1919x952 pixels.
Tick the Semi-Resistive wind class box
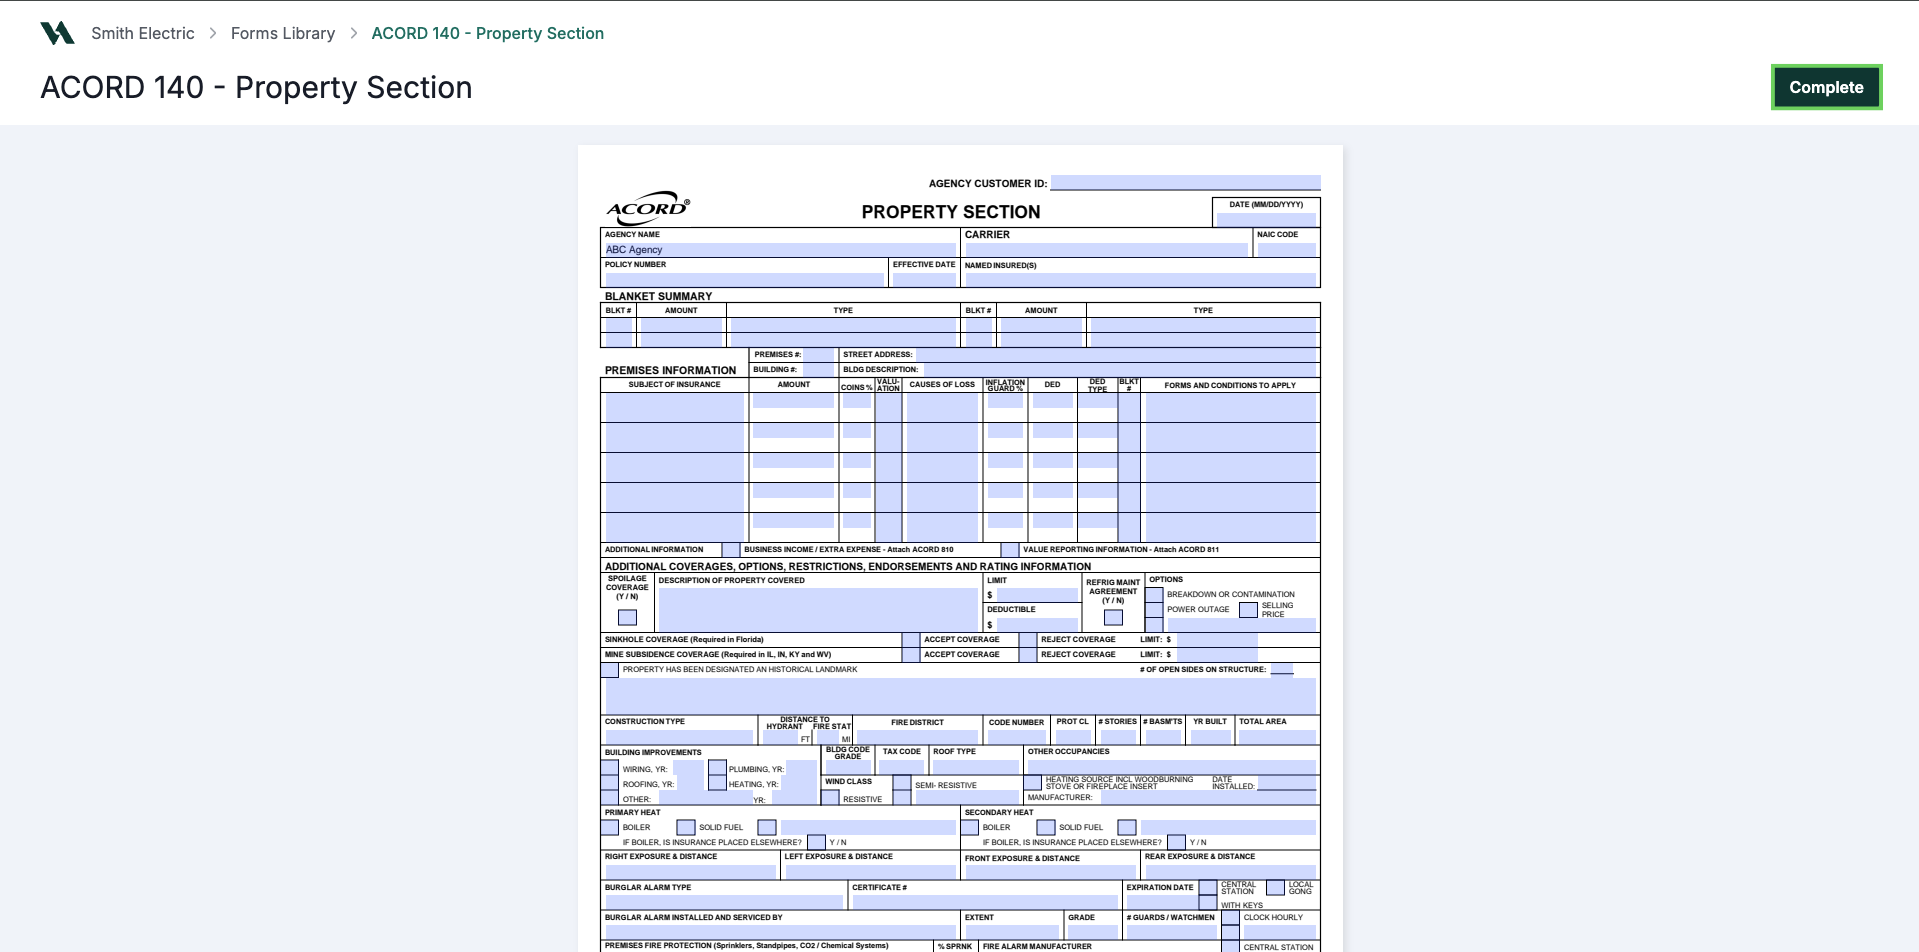tap(902, 784)
